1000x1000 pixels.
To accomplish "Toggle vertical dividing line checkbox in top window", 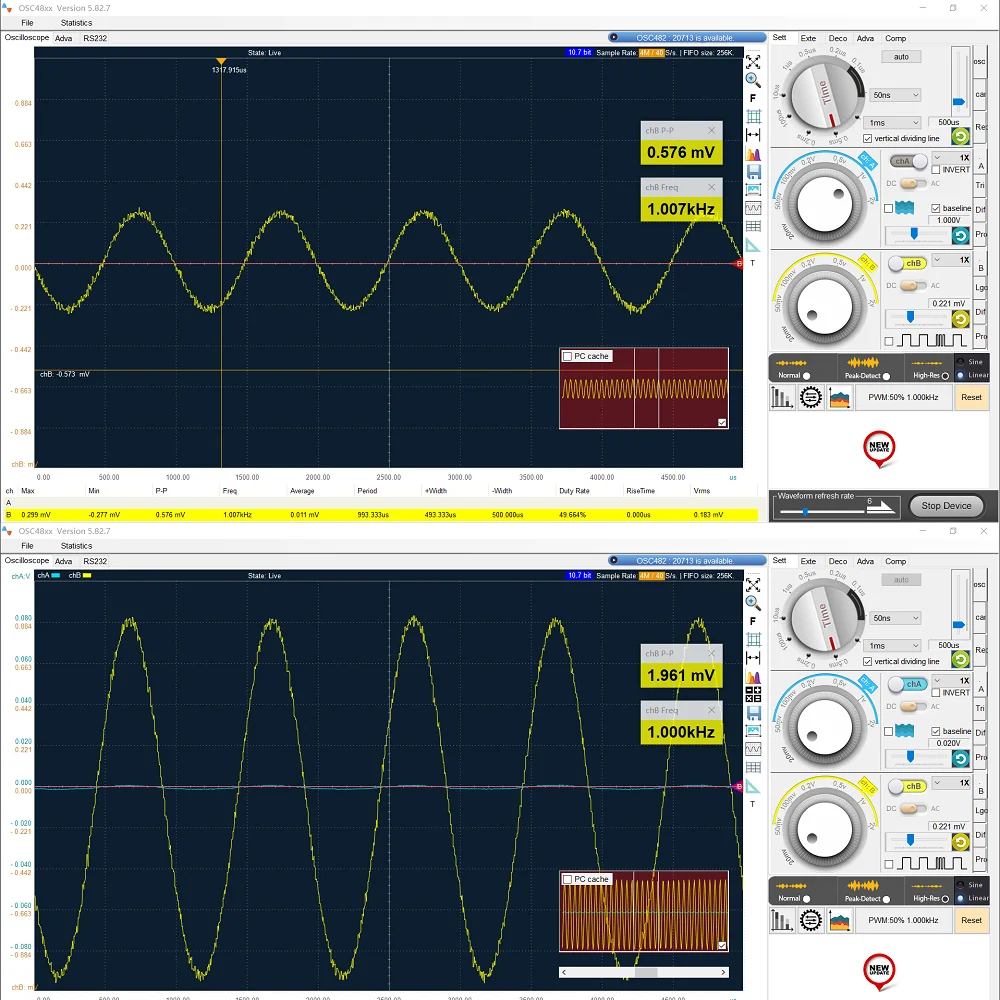I will click(x=867, y=138).
